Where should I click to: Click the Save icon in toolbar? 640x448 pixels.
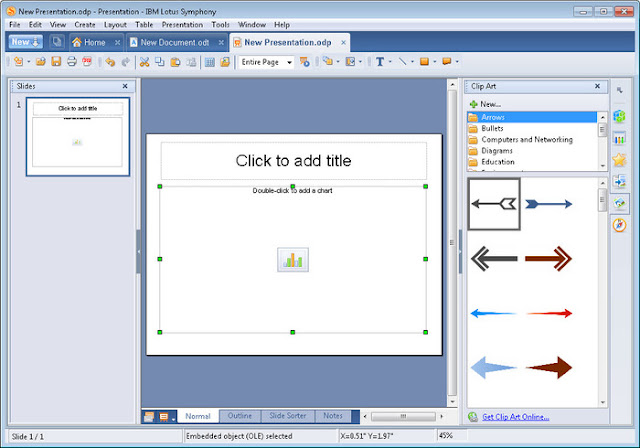click(x=56, y=62)
